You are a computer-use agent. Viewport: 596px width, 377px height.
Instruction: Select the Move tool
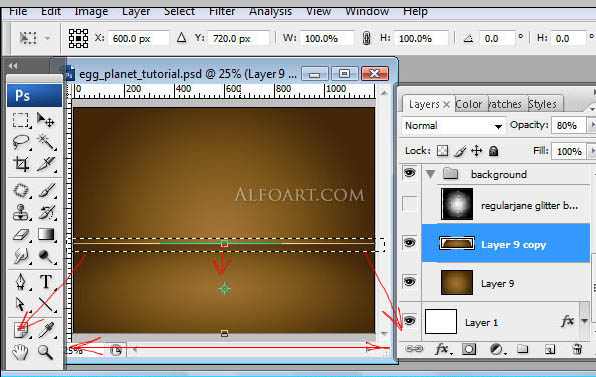point(46,120)
